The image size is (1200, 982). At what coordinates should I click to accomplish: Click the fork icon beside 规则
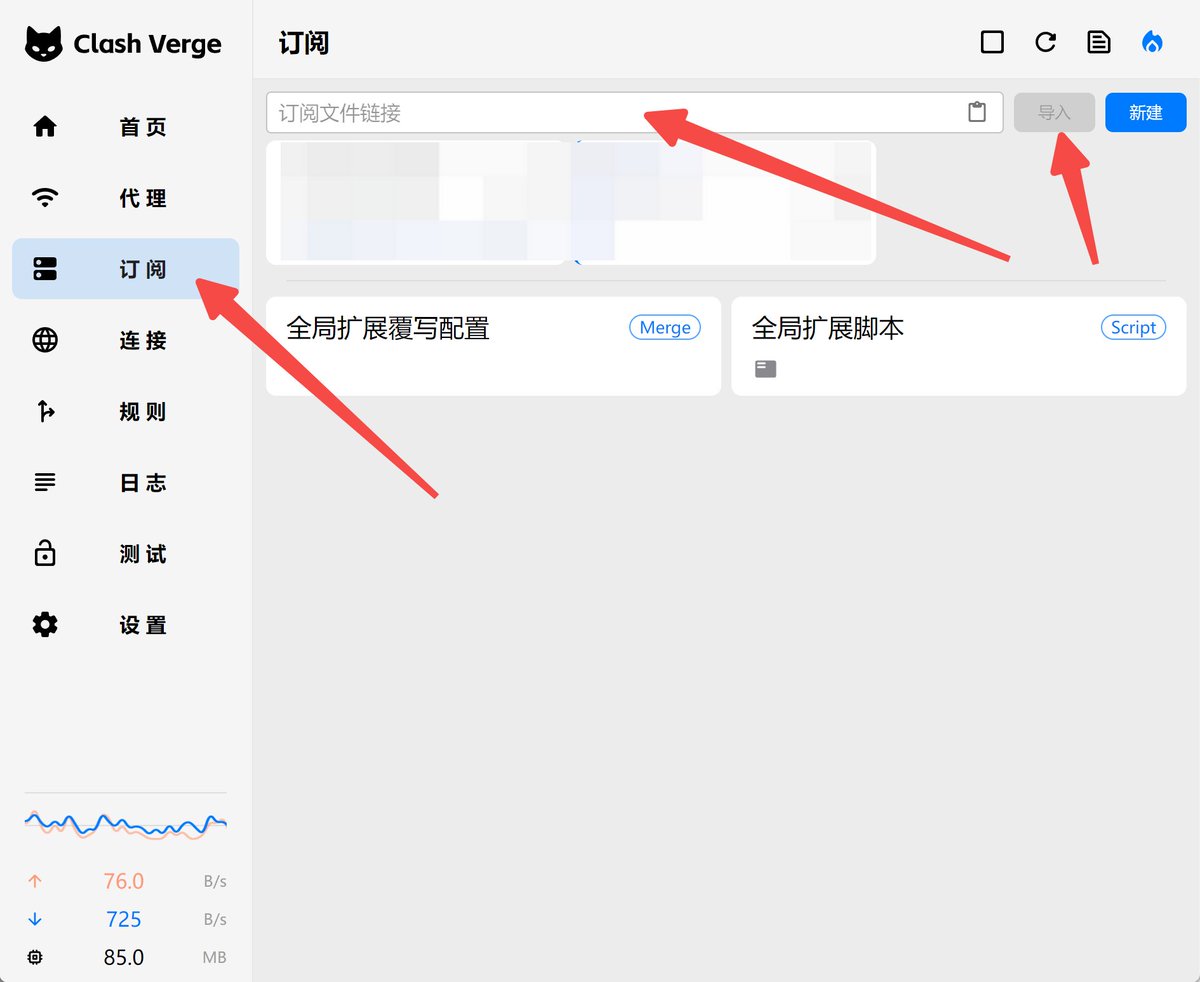[45, 411]
